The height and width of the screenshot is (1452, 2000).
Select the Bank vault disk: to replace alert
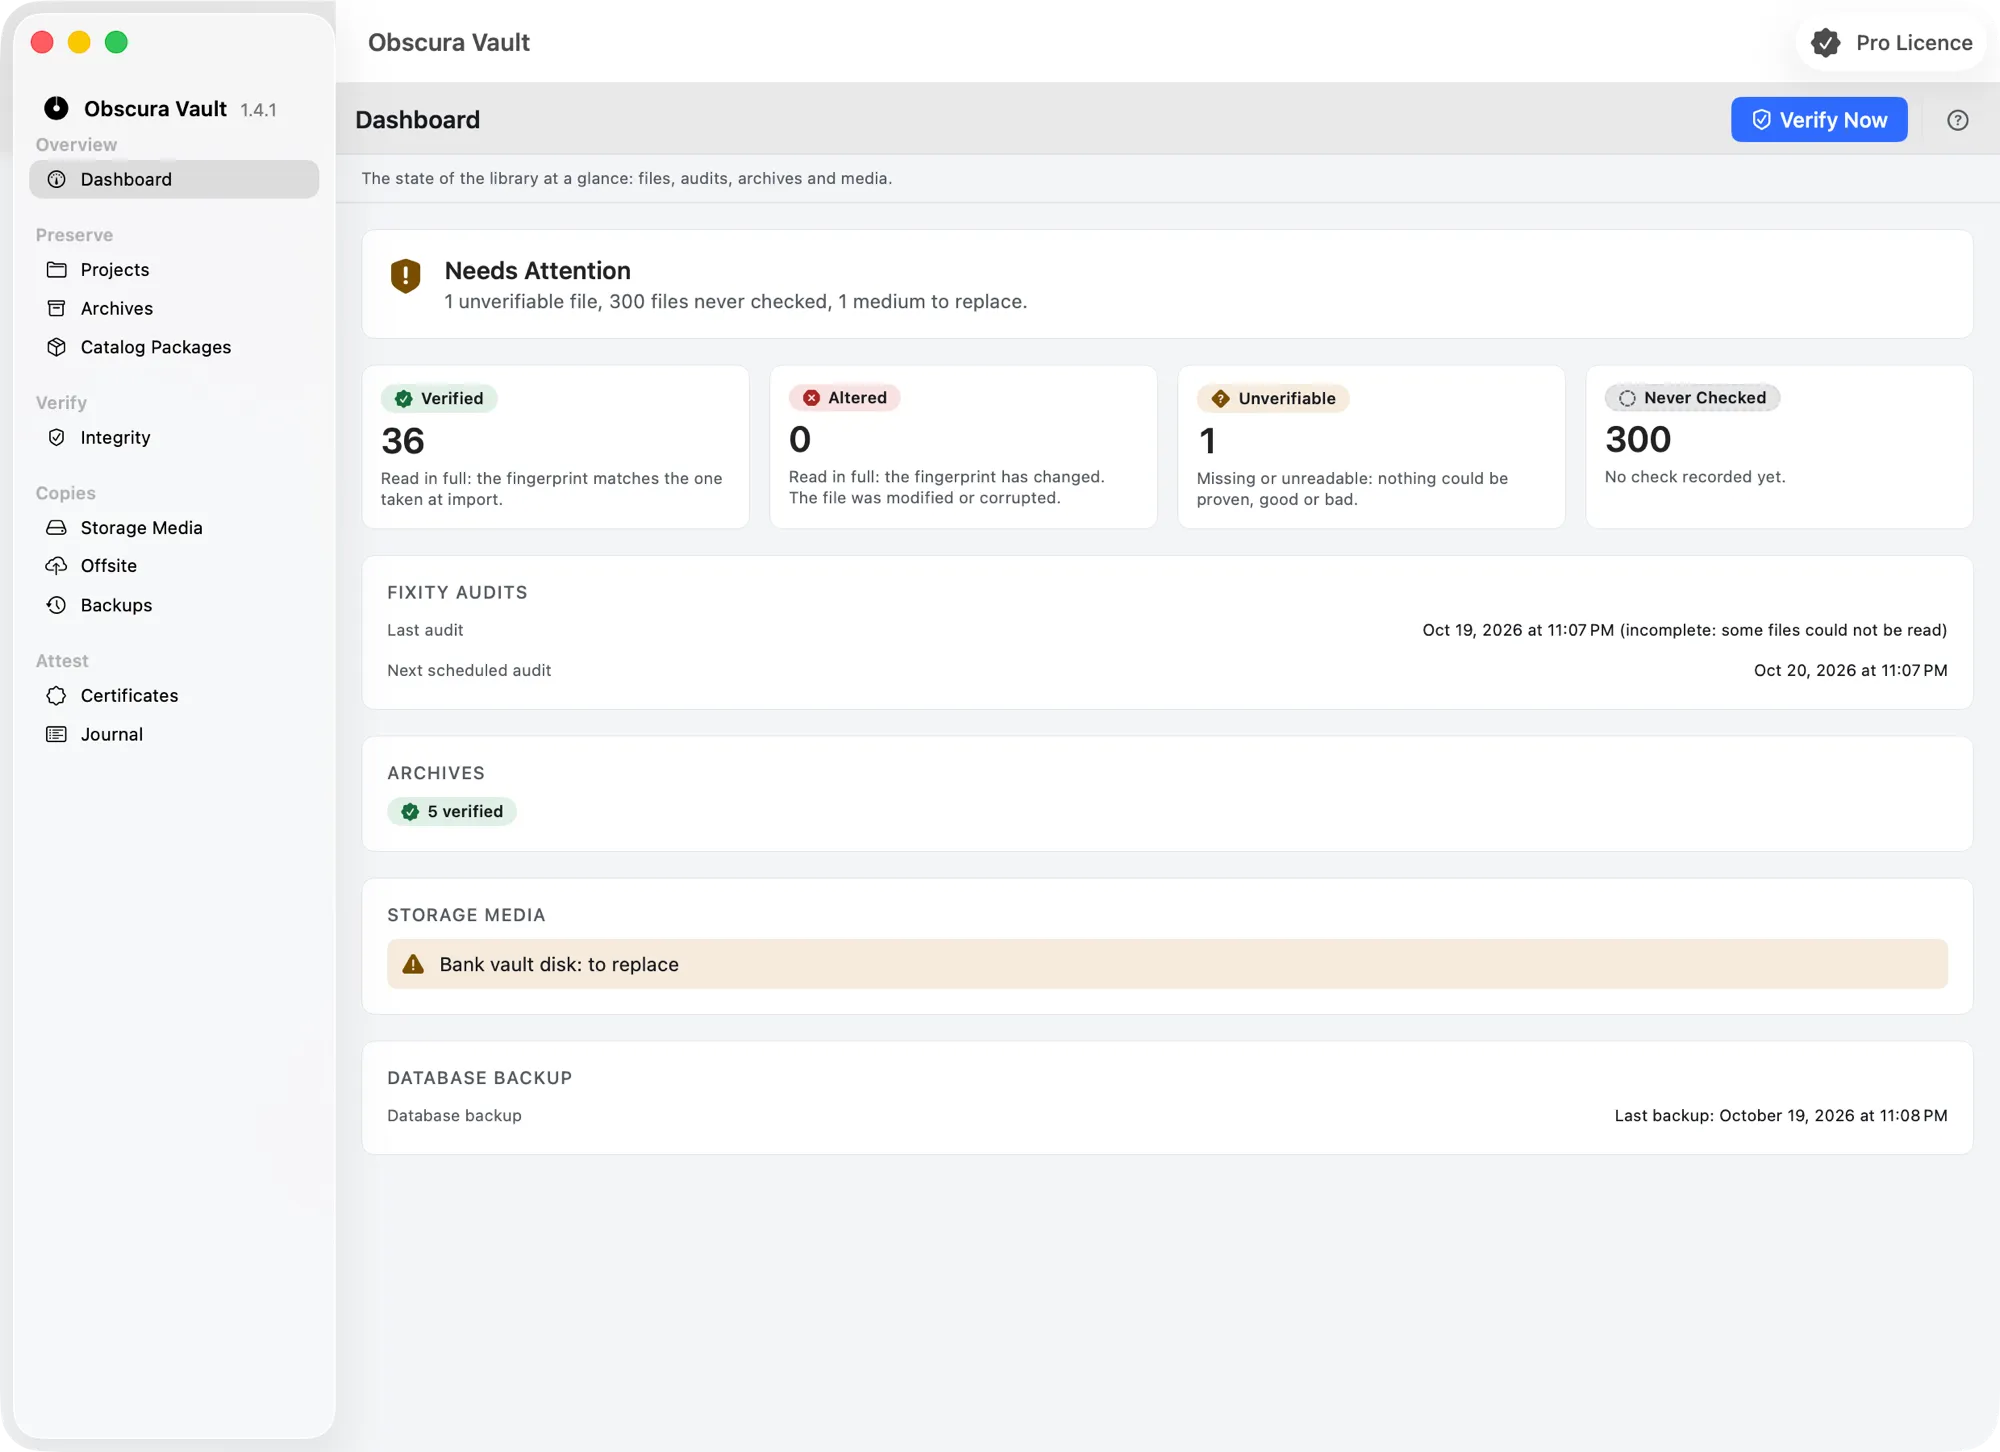[1167, 964]
